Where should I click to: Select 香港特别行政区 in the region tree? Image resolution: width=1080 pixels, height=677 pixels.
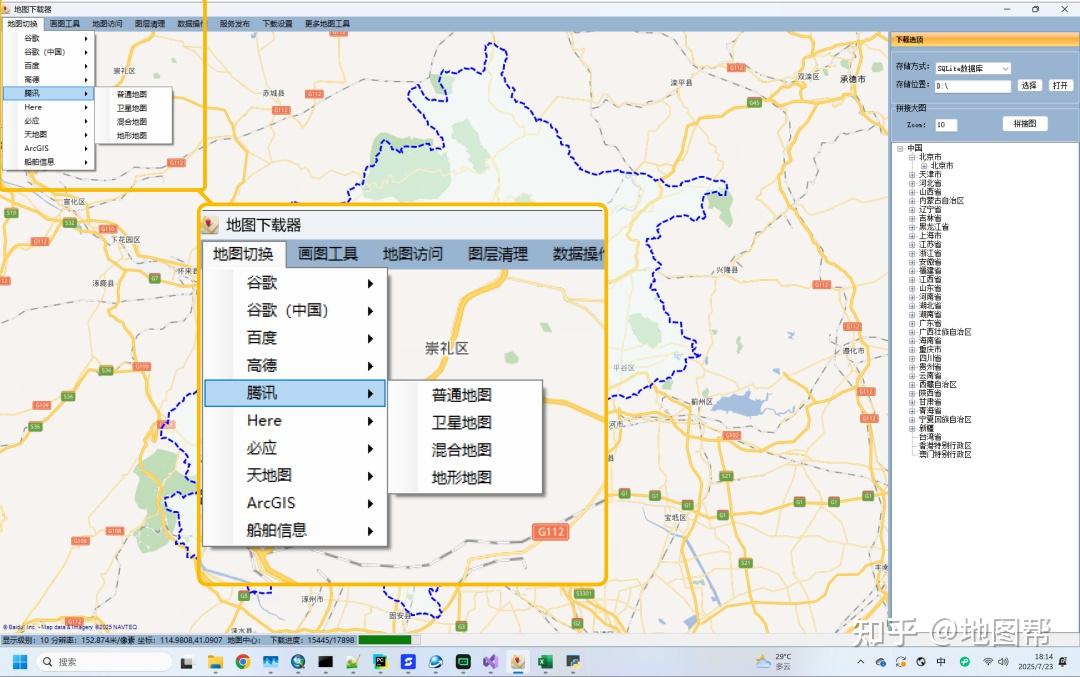pyautogui.click(x=945, y=446)
